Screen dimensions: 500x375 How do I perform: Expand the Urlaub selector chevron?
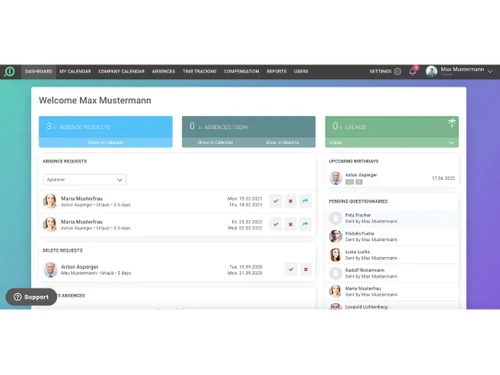[451, 143]
